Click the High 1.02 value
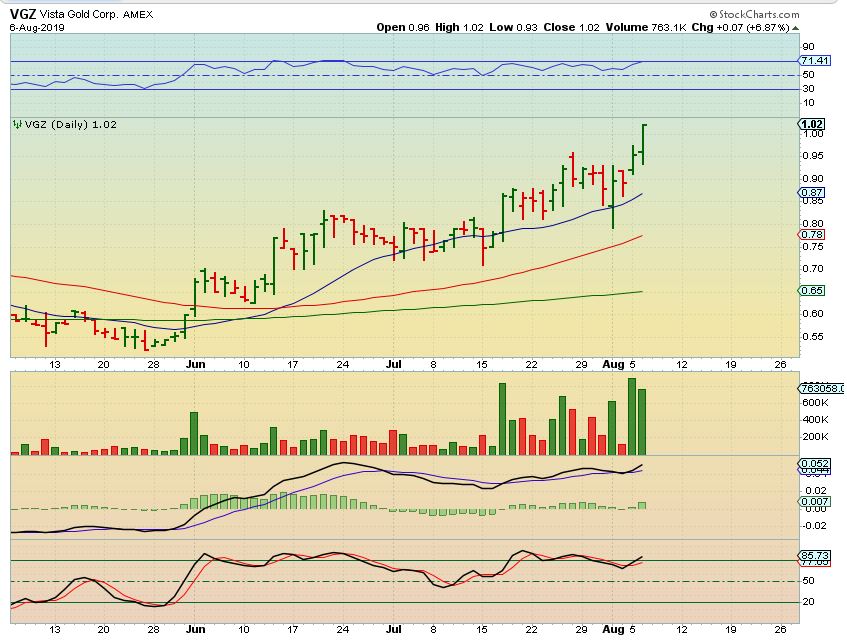The height and width of the screenshot is (641, 847). tap(459, 28)
